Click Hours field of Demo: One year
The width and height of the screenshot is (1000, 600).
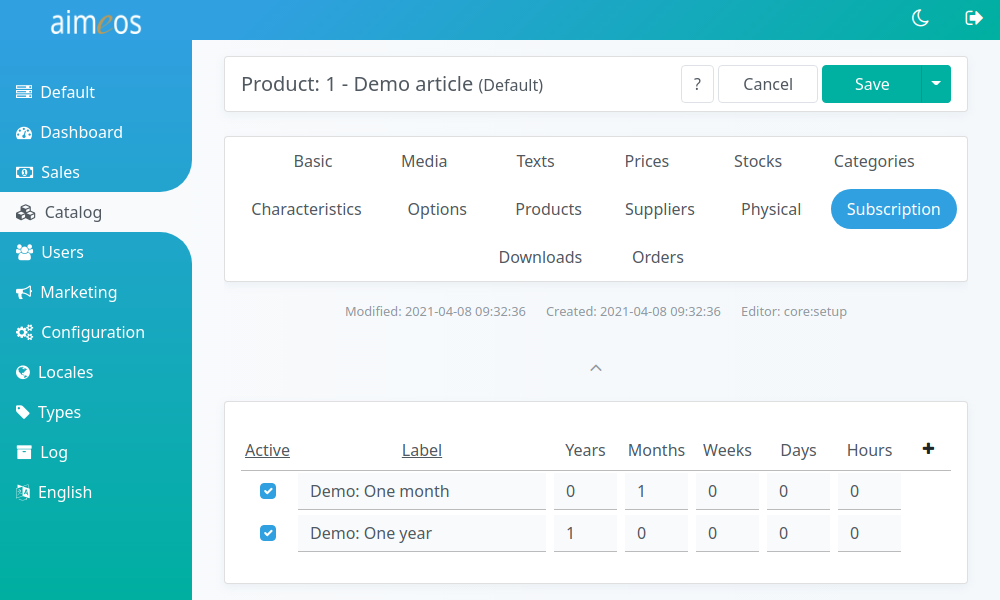(x=869, y=533)
